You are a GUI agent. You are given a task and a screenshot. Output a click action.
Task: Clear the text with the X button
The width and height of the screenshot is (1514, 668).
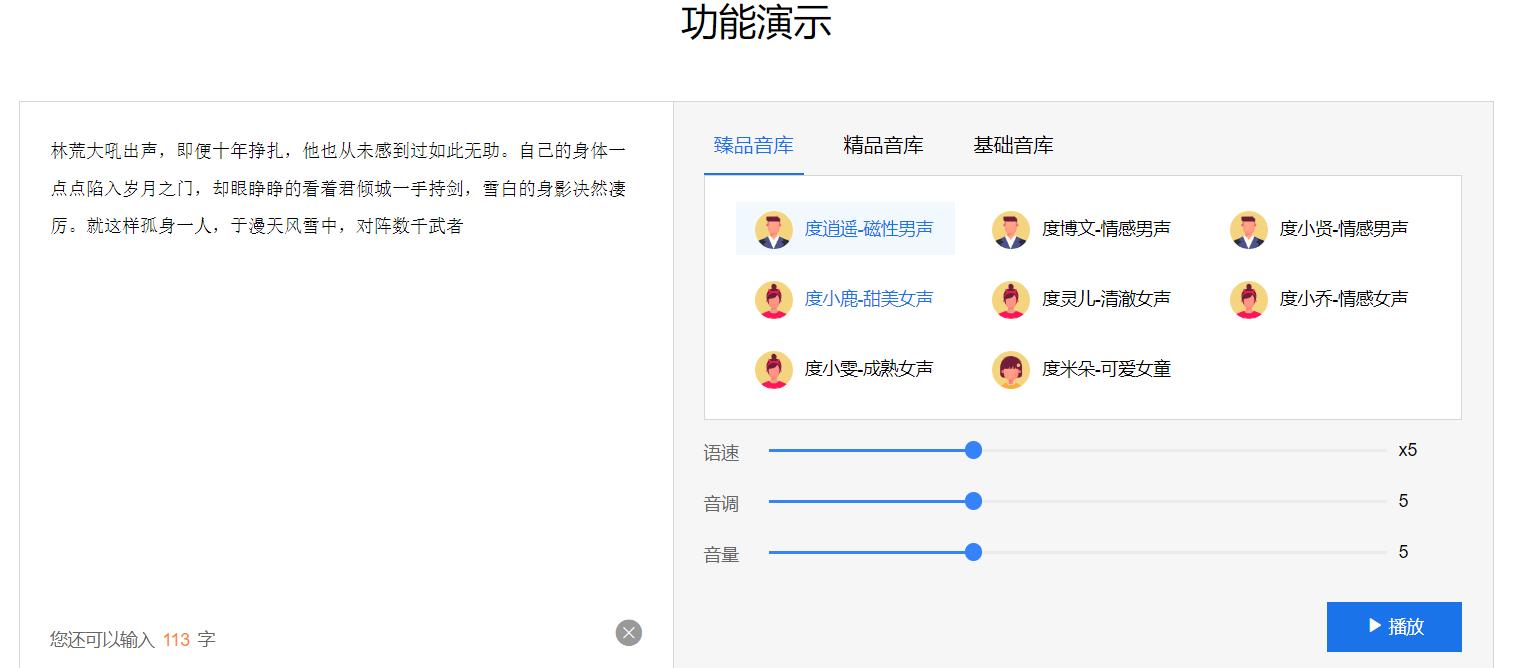pos(628,631)
